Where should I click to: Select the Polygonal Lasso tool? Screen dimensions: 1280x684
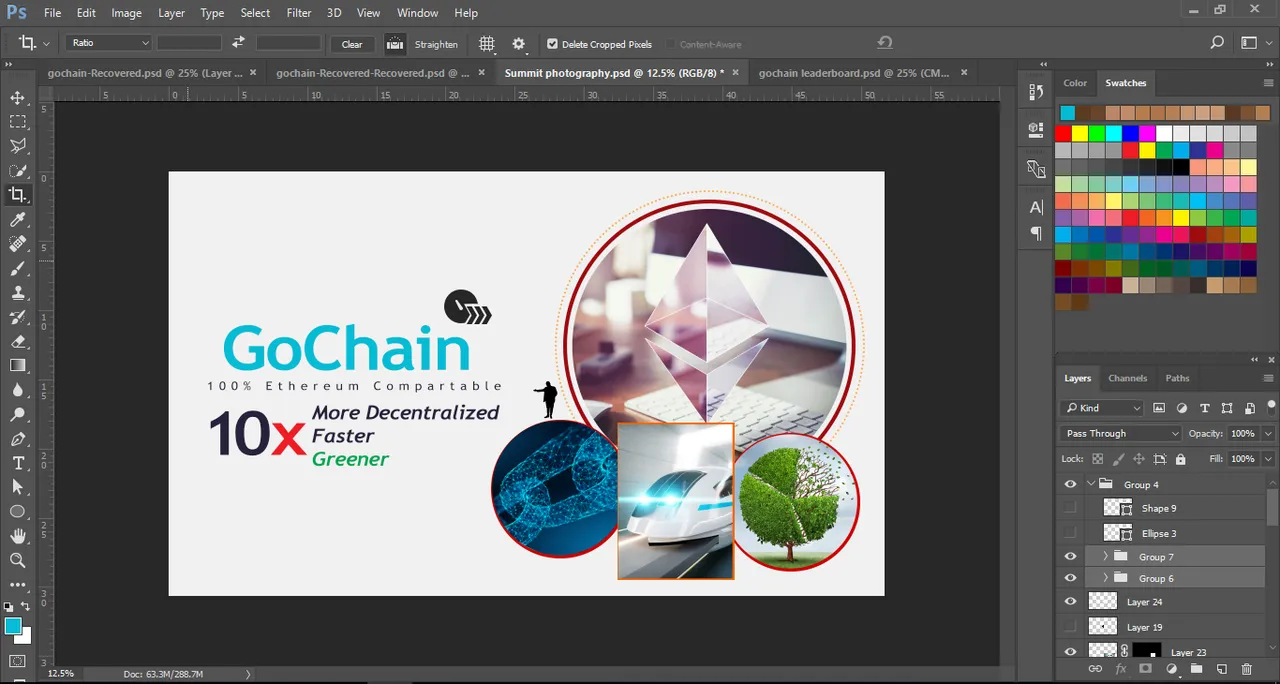click(x=18, y=146)
